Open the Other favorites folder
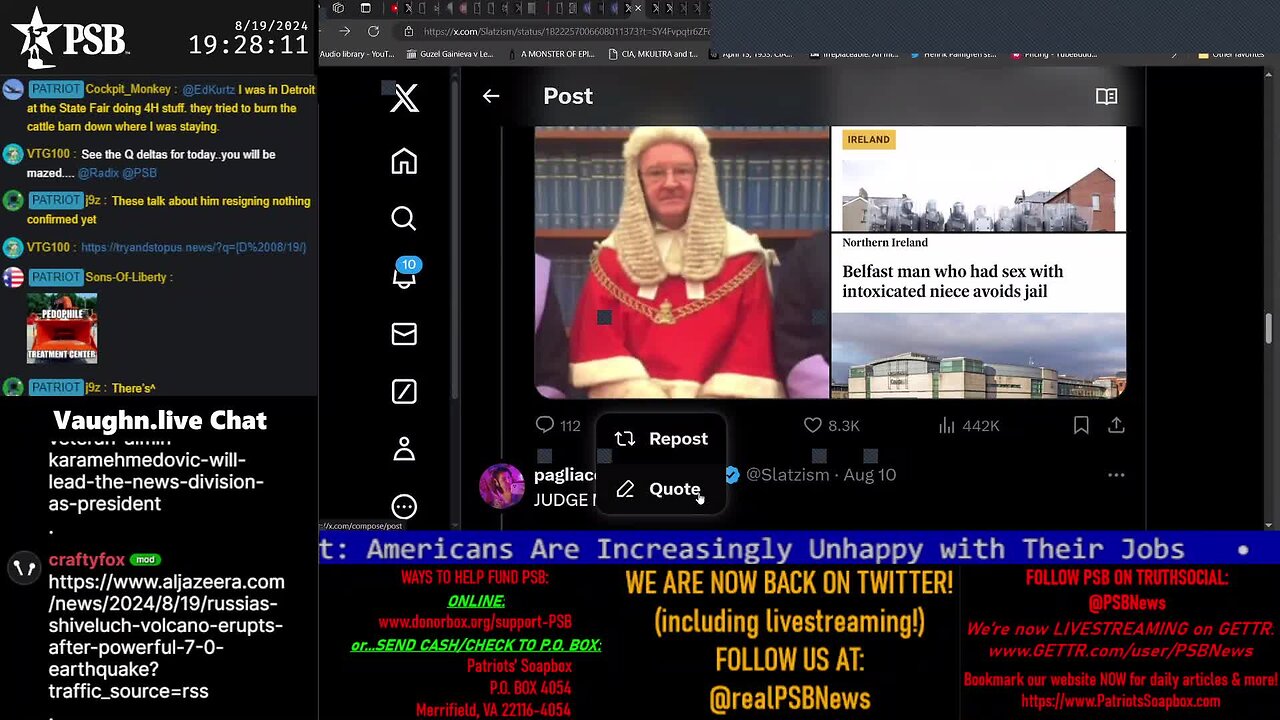The image size is (1280, 720). [1231, 54]
